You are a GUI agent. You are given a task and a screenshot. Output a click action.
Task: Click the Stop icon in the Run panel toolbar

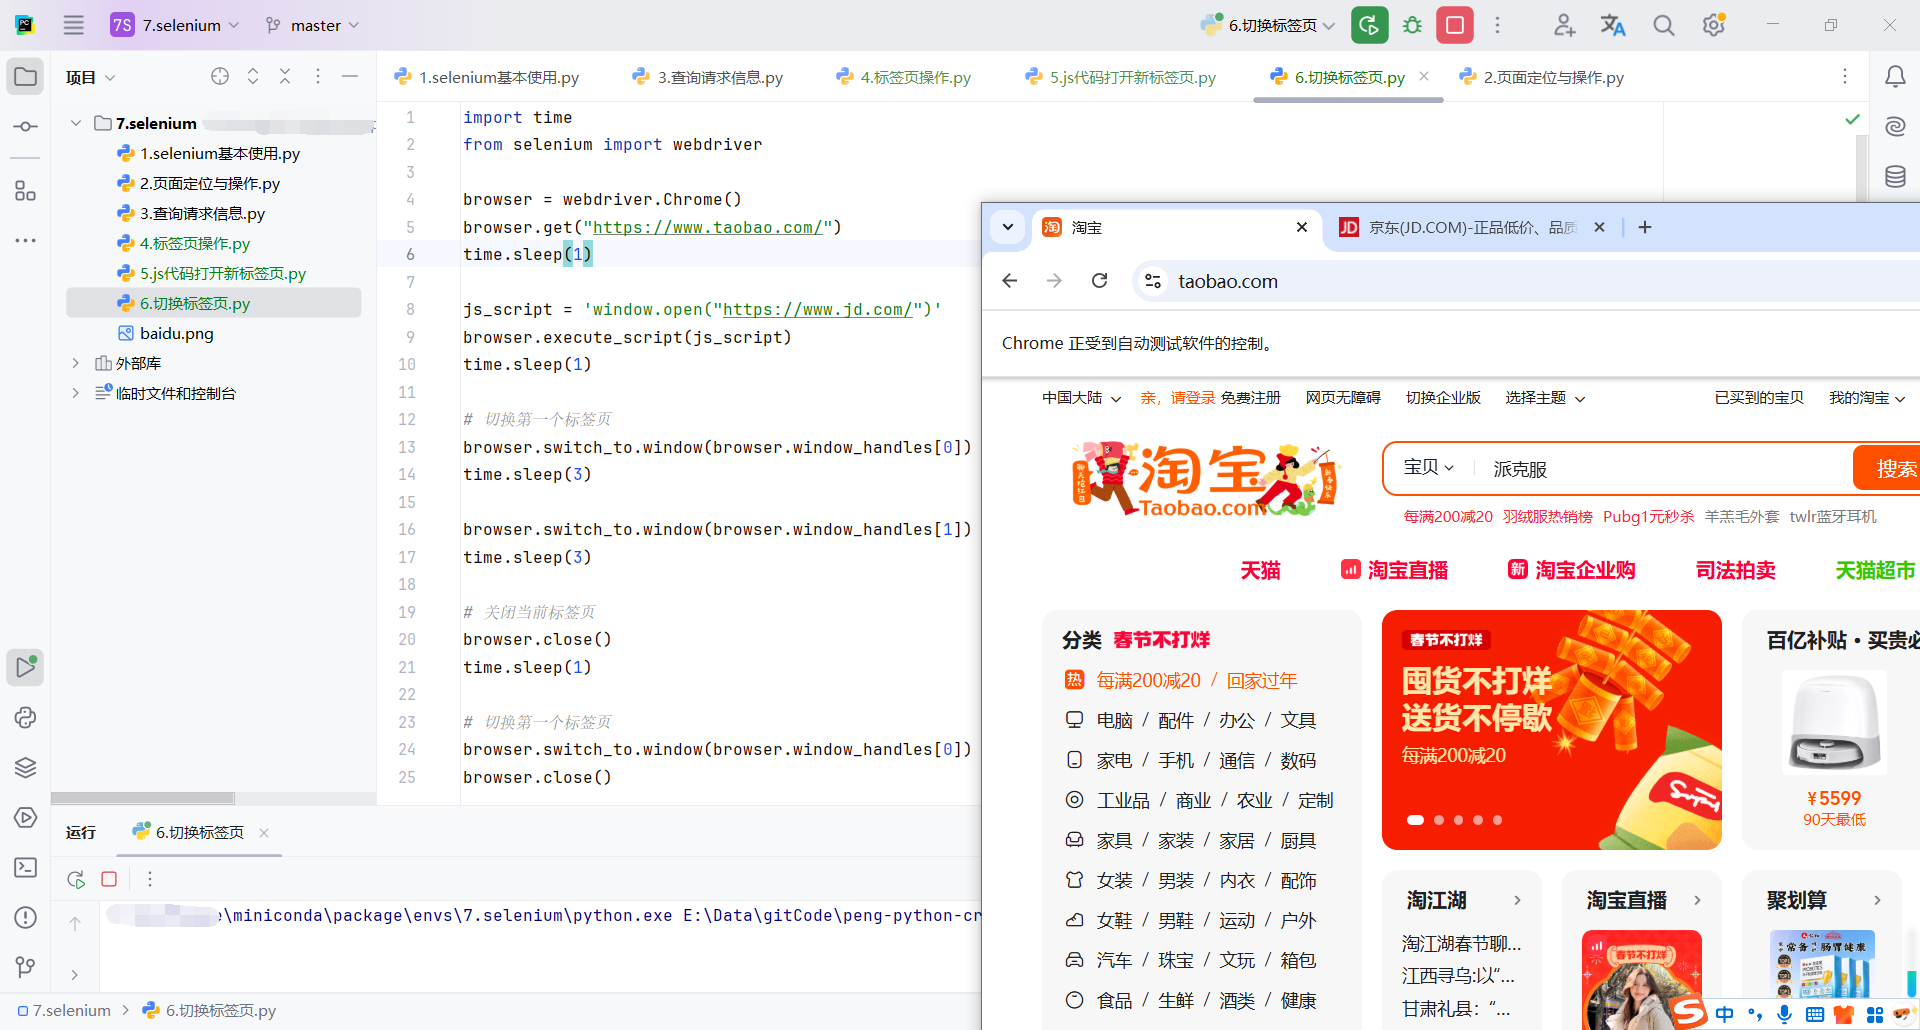(109, 879)
